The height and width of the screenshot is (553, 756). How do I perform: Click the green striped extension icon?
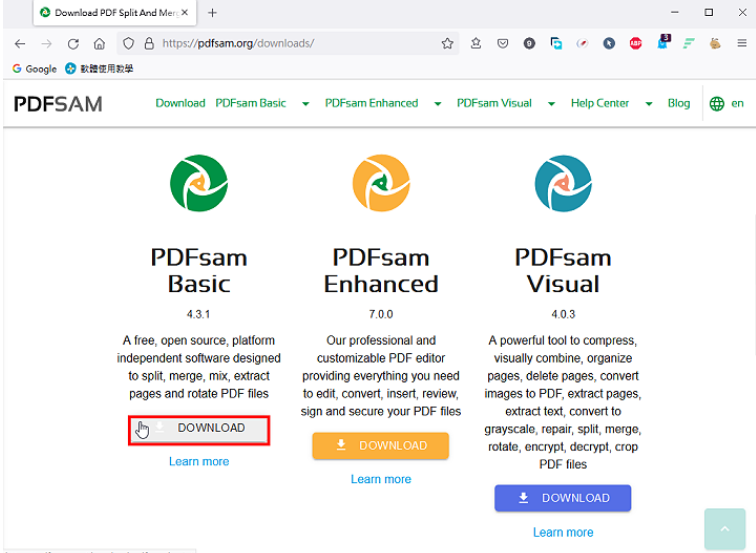688,43
